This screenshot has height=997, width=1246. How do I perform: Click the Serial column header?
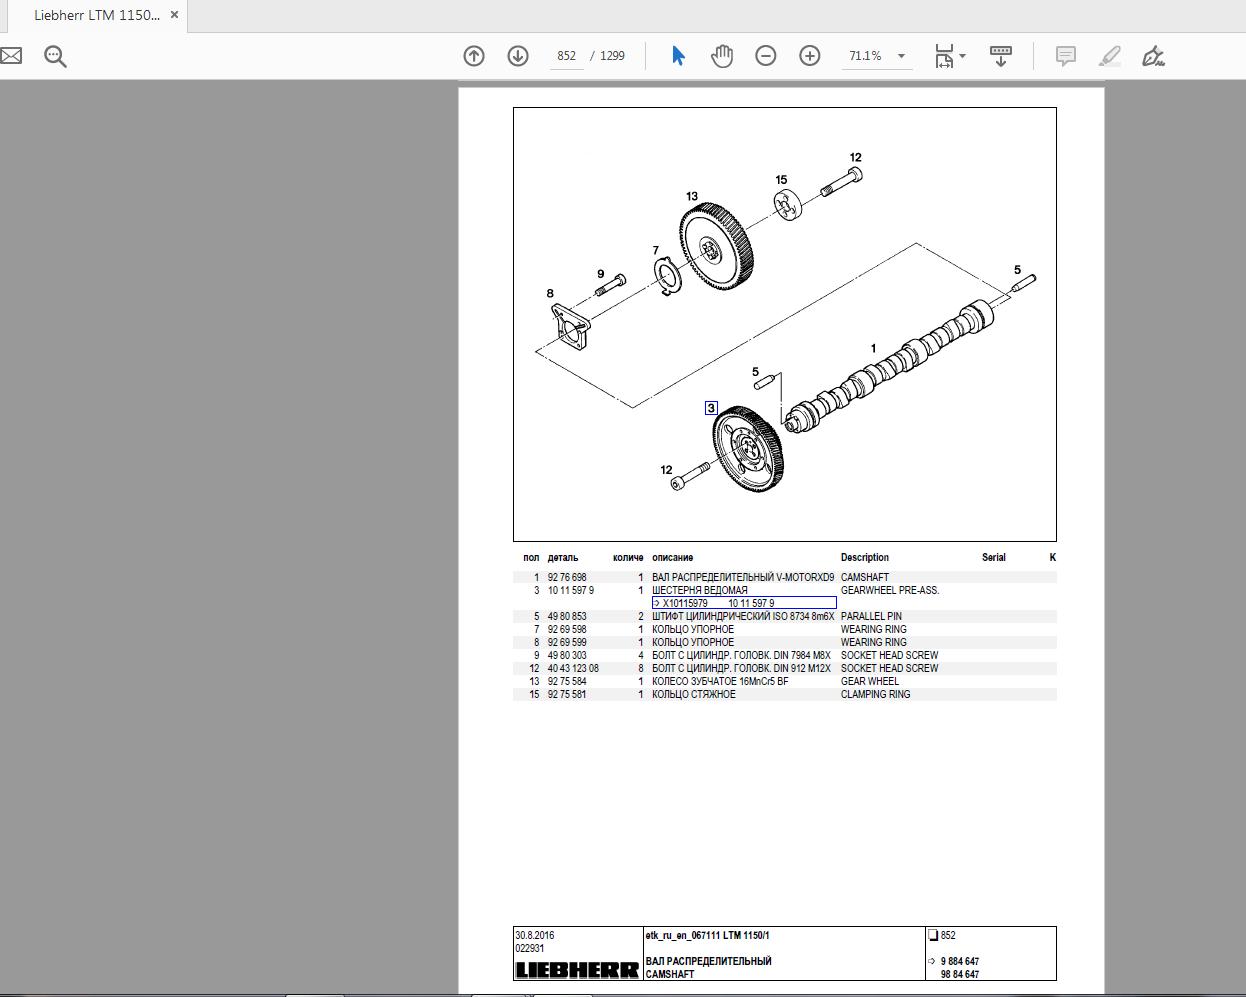pos(994,557)
